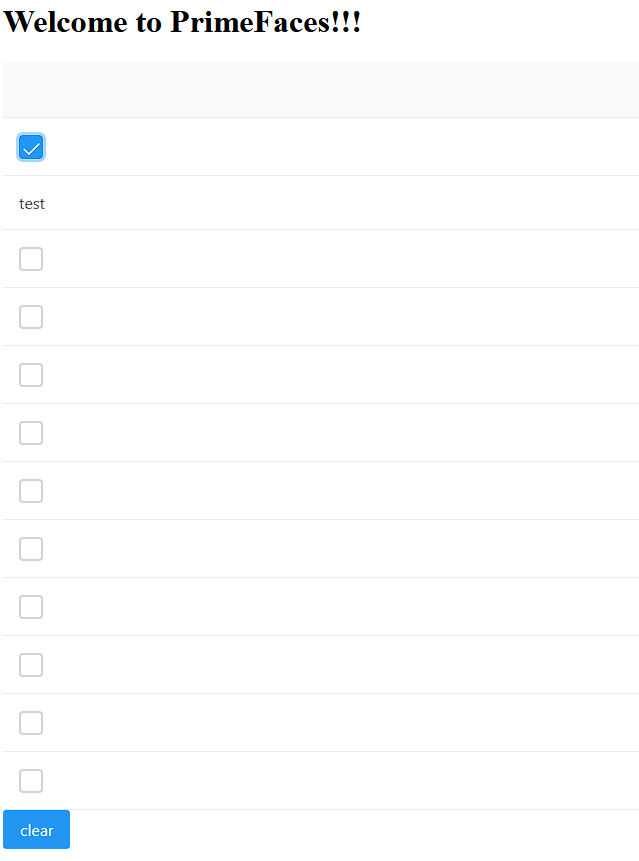Viewport: 639px width, 861px height.
Task: Check the checkbox in the second list row
Action: tap(31, 259)
